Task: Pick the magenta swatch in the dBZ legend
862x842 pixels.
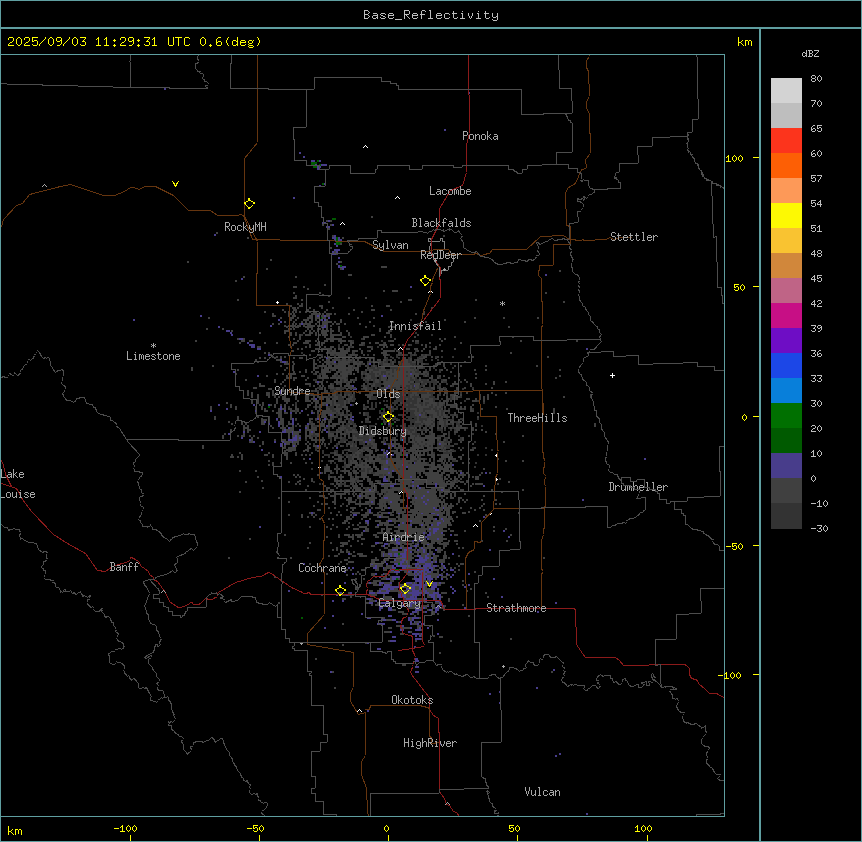Action: (x=786, y=315)
